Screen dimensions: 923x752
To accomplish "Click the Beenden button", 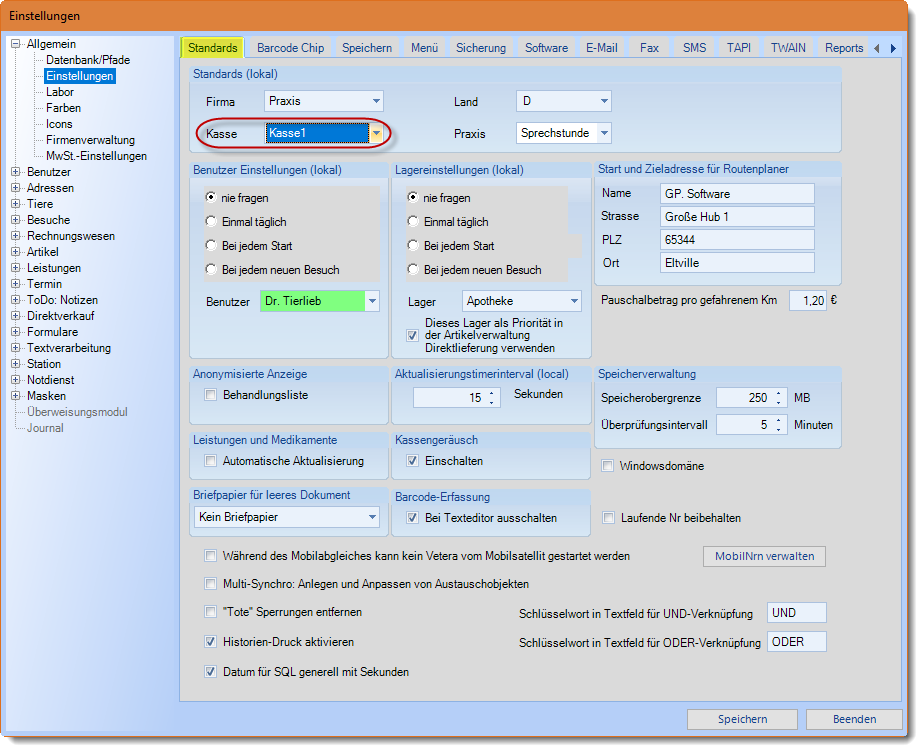I will click(853, 719).
